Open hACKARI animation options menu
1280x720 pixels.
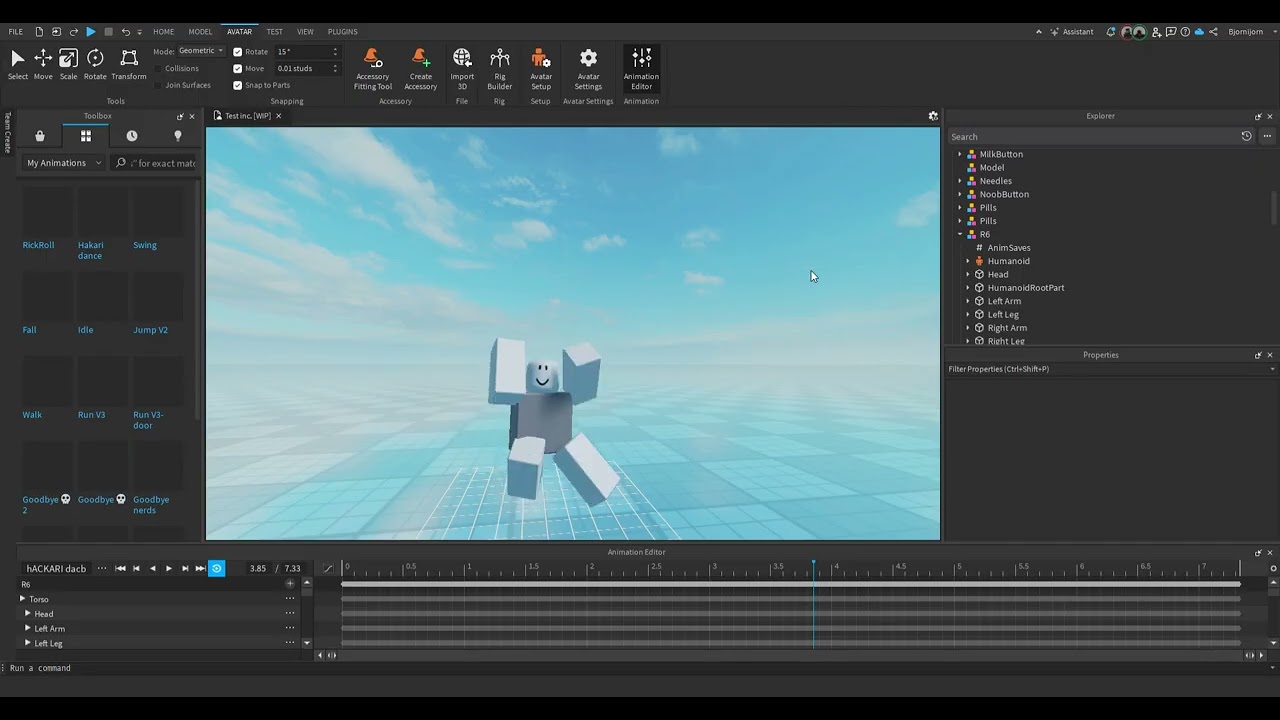click(x=102, y=568)
